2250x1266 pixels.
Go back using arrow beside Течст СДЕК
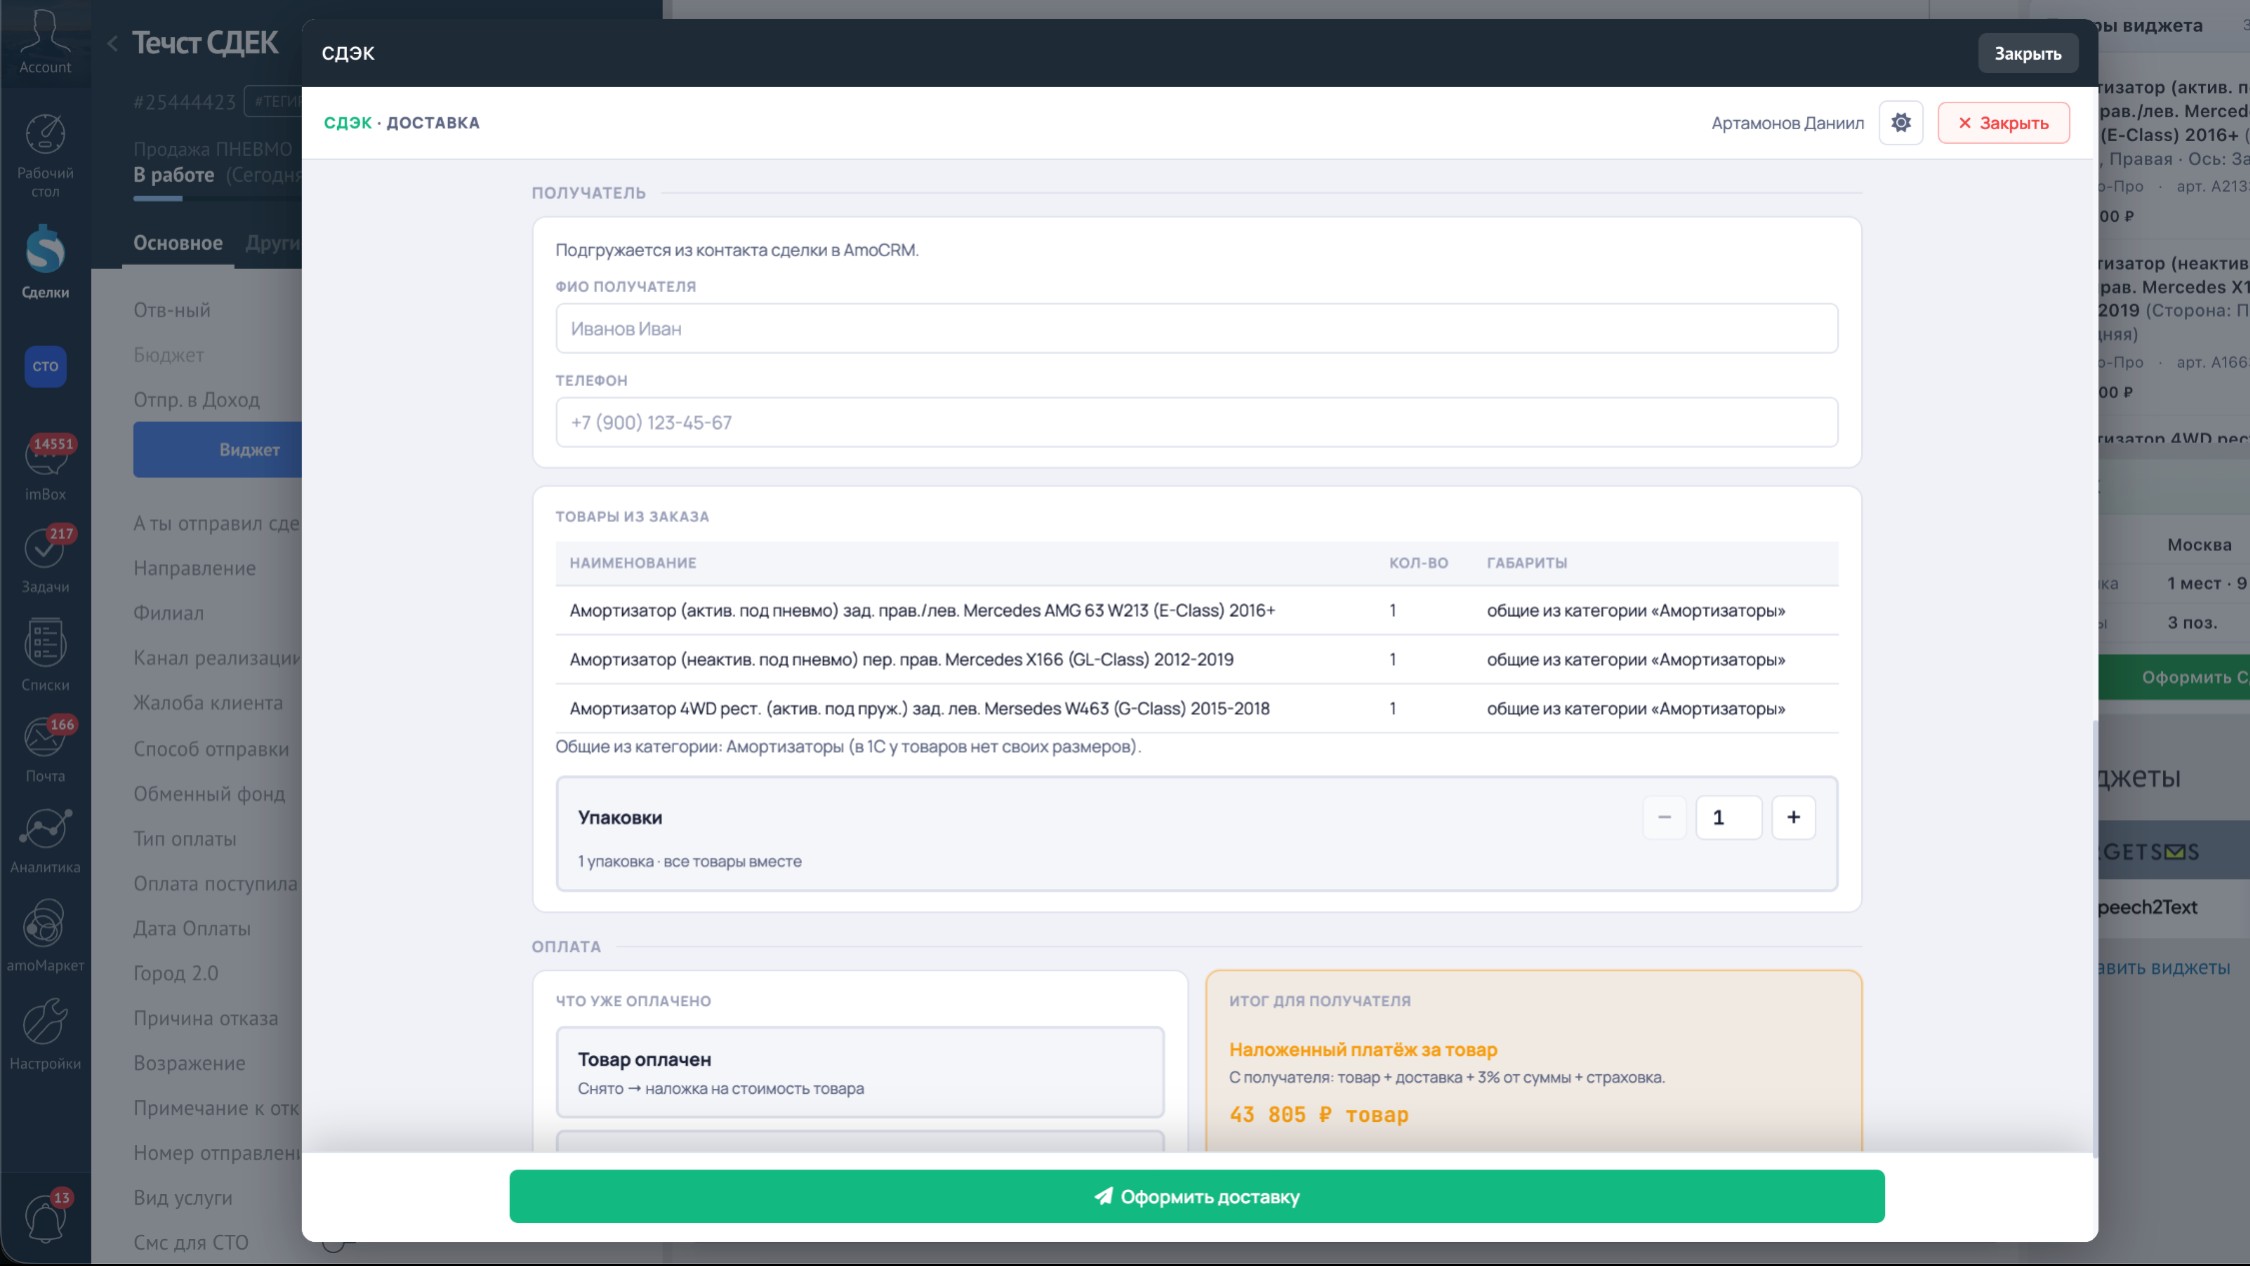(x=113, y=43)
